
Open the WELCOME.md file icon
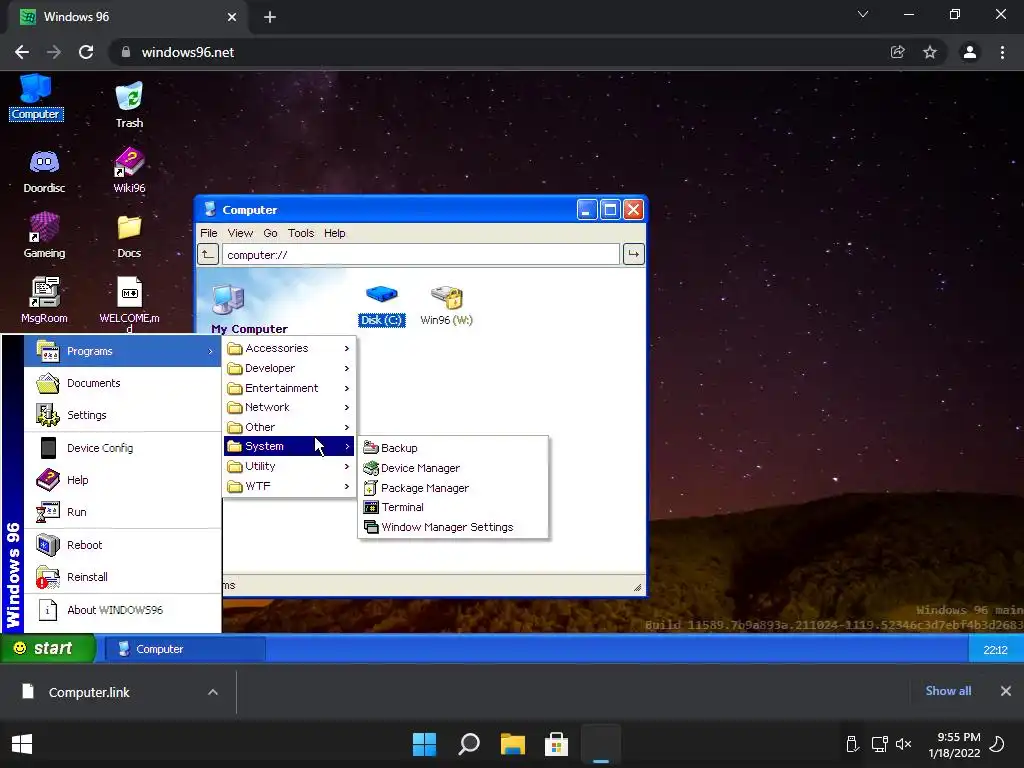click(x=129, y=304)
